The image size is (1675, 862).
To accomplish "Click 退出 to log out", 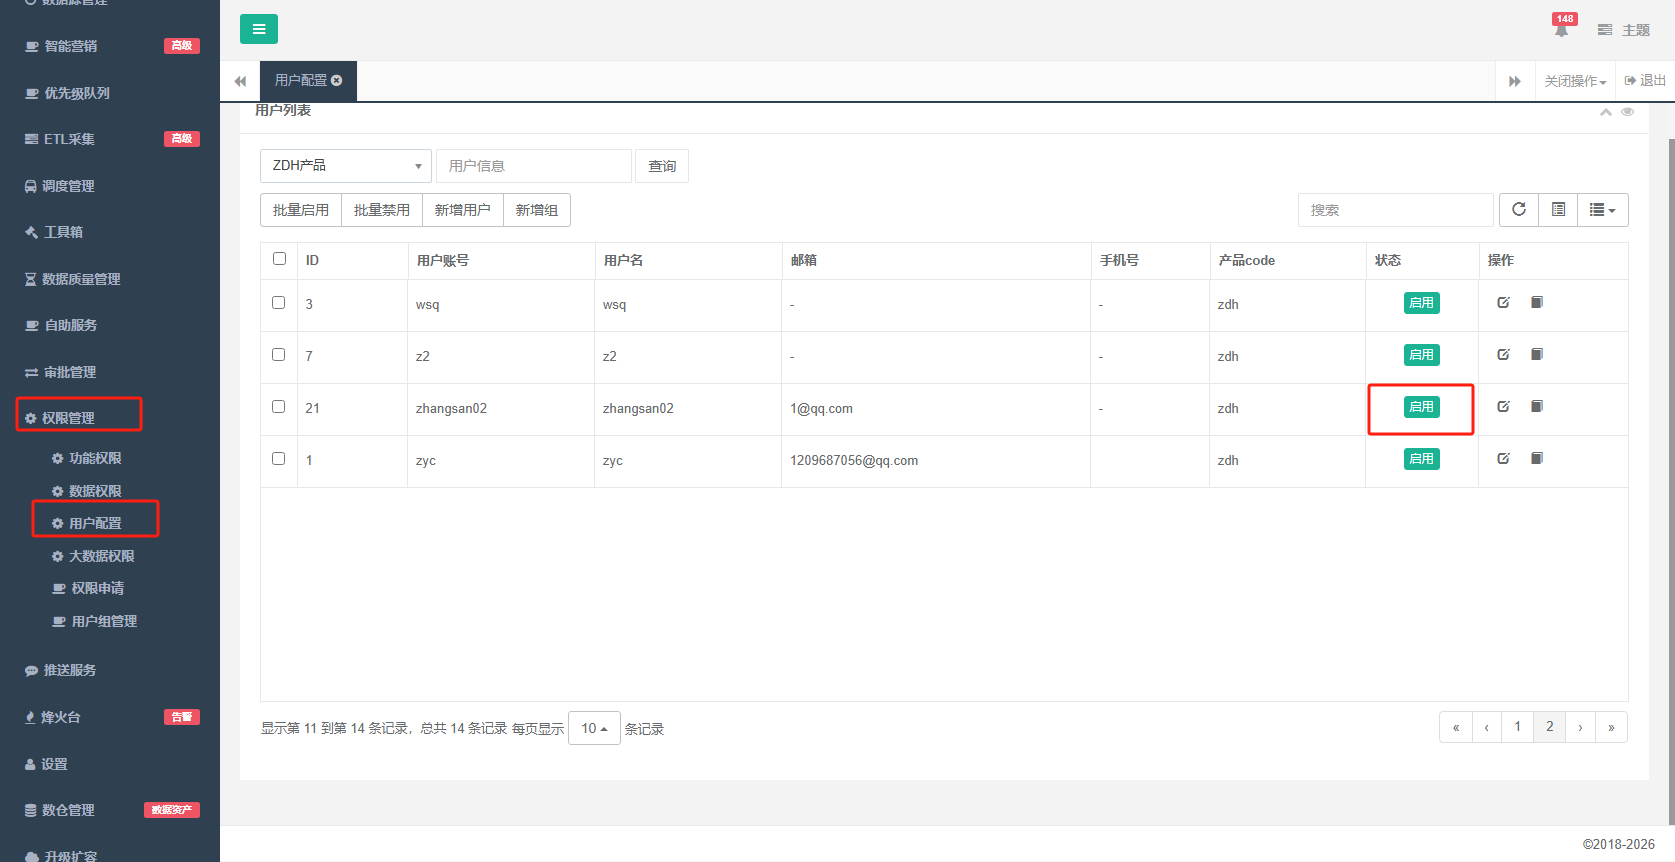I will (1645, 80).
